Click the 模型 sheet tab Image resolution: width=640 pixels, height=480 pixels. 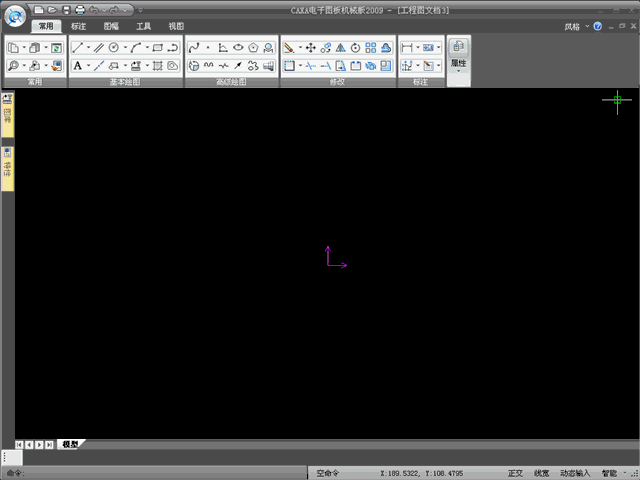point(70,444)
